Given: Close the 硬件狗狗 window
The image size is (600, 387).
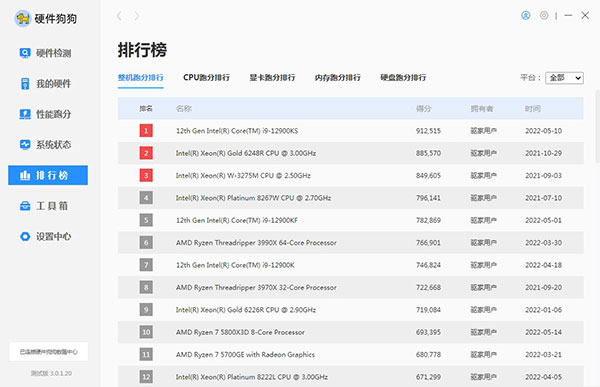Looking at the screenshot, I should click(585, 15).
